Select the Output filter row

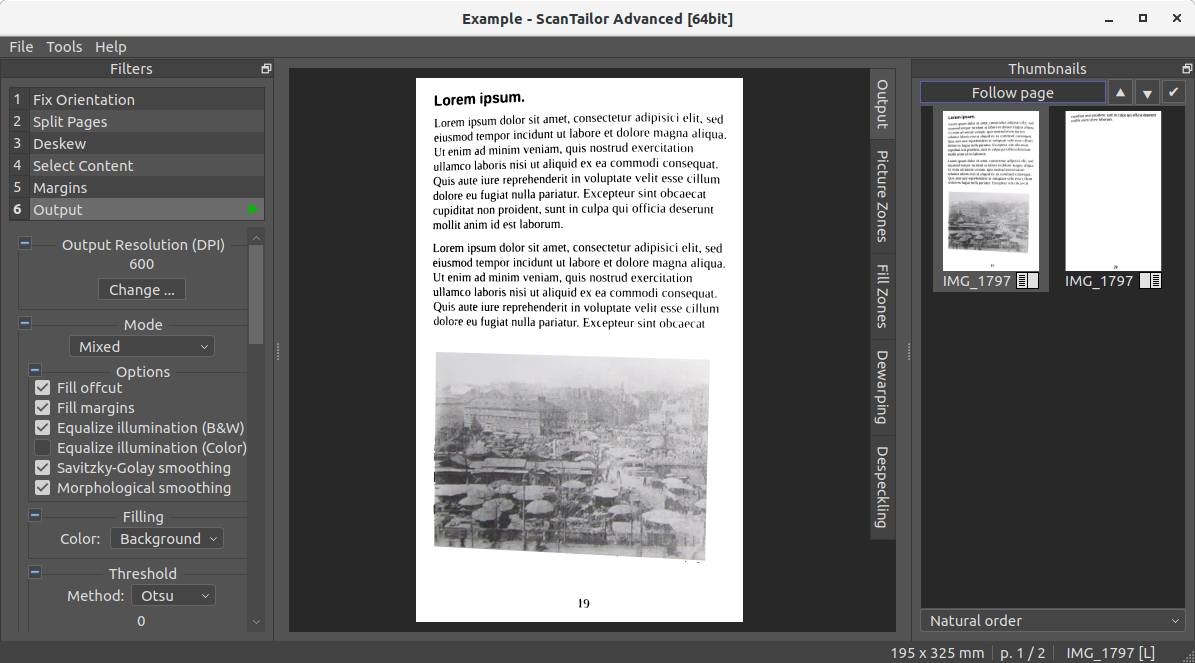pyautogui.click(x=137, y=210)
